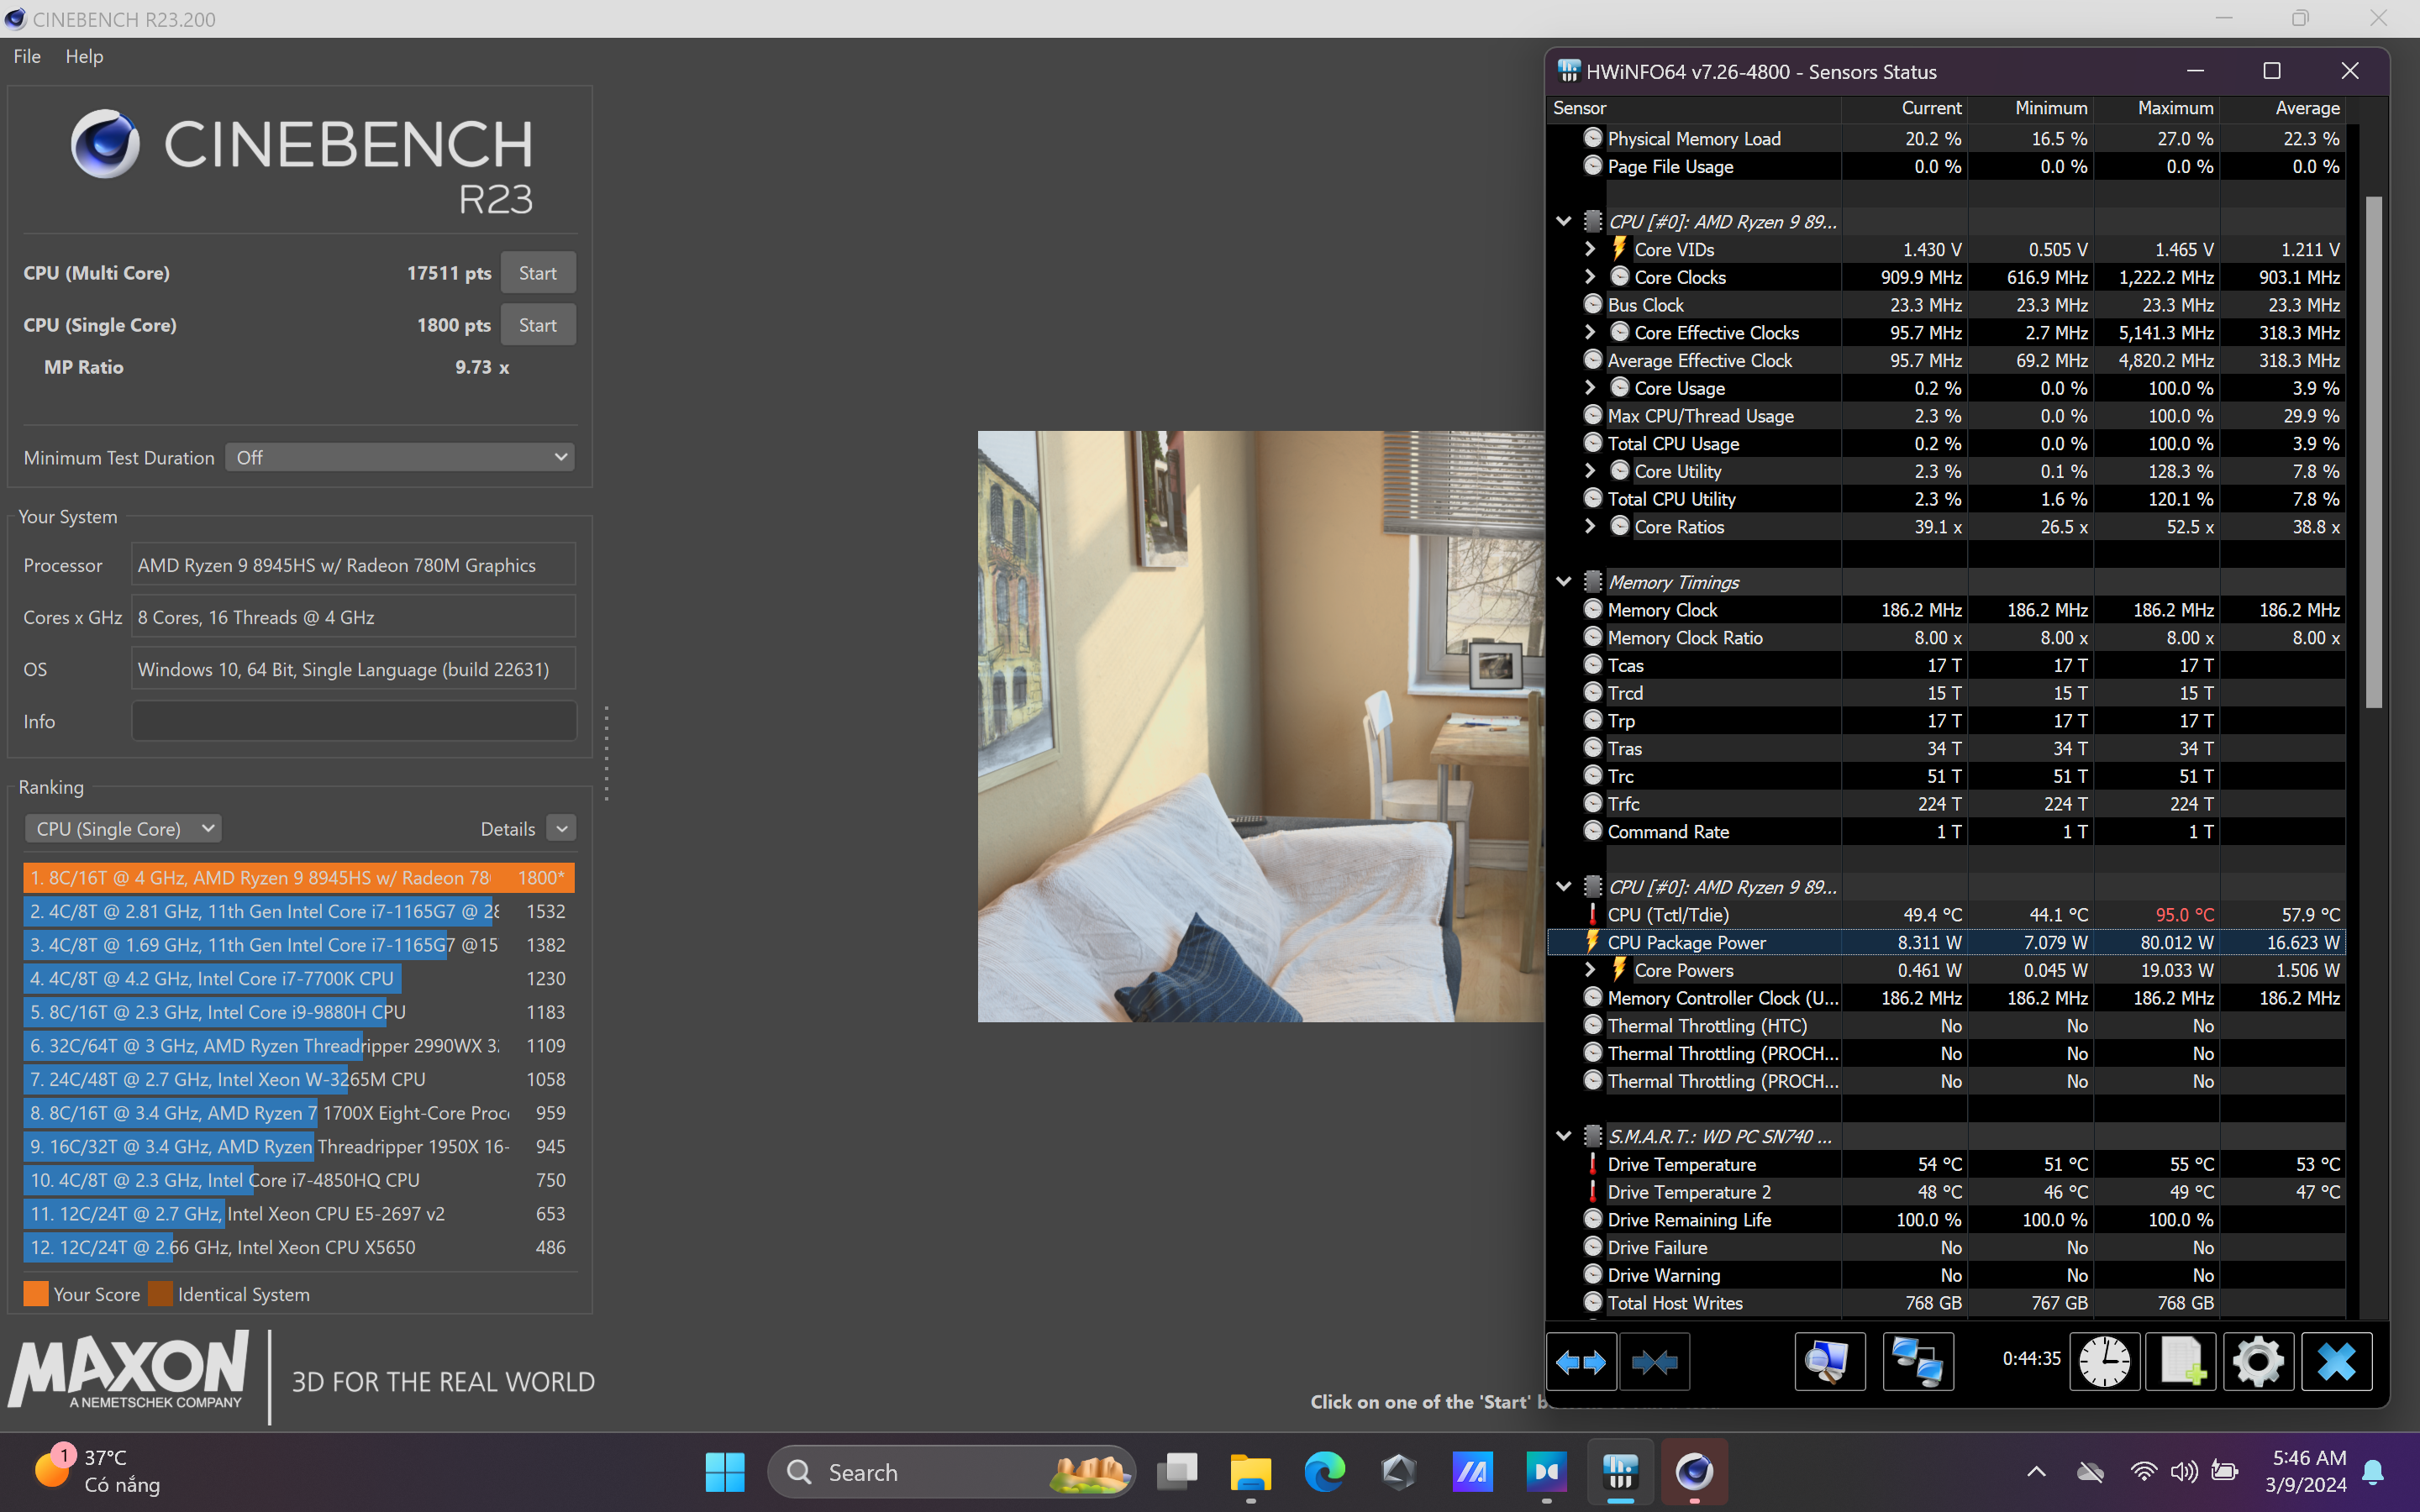
Task: Open the Help menu
Action: 84,56
